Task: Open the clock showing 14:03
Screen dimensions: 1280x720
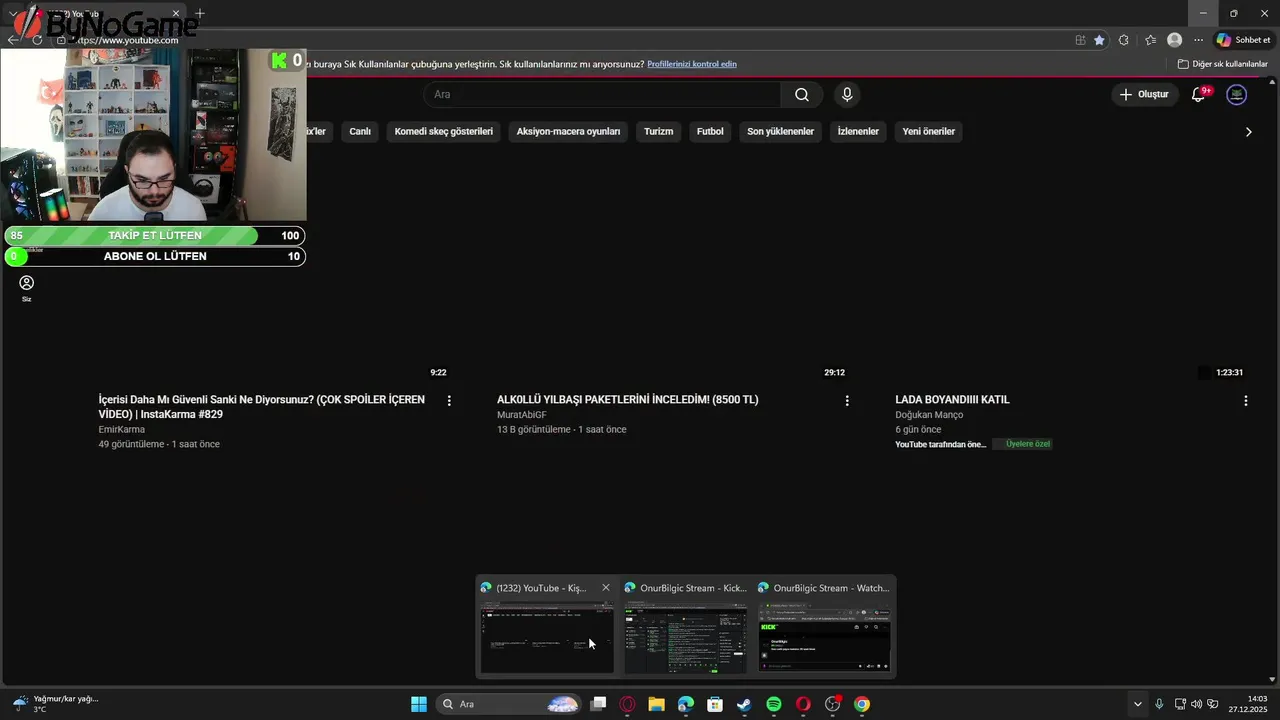Action: click(x=1249, y=704)
